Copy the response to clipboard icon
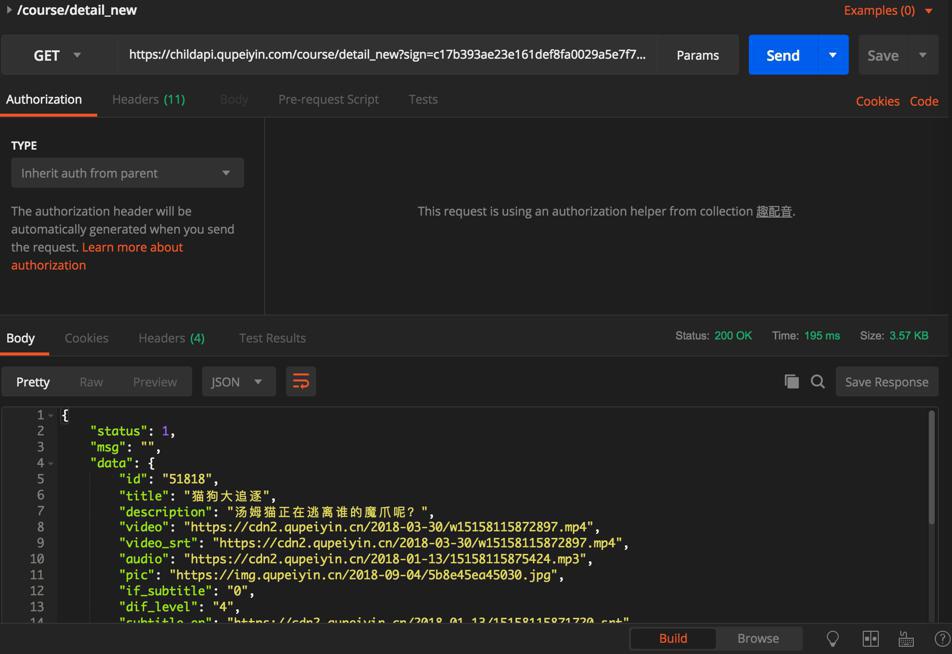 click(792, 381)
